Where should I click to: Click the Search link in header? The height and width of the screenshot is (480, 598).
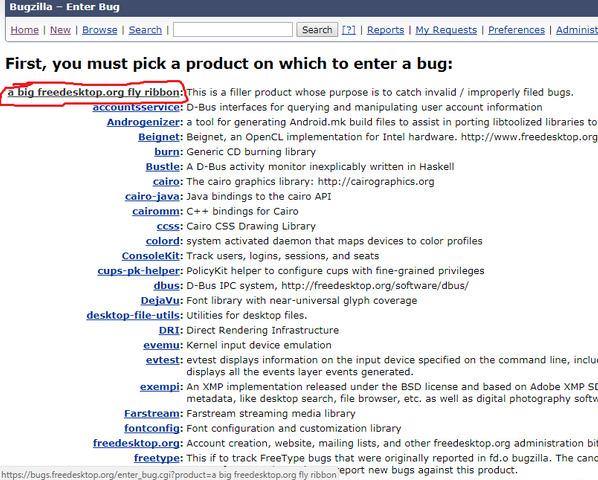pyautogui.click(x=145, y=30)
